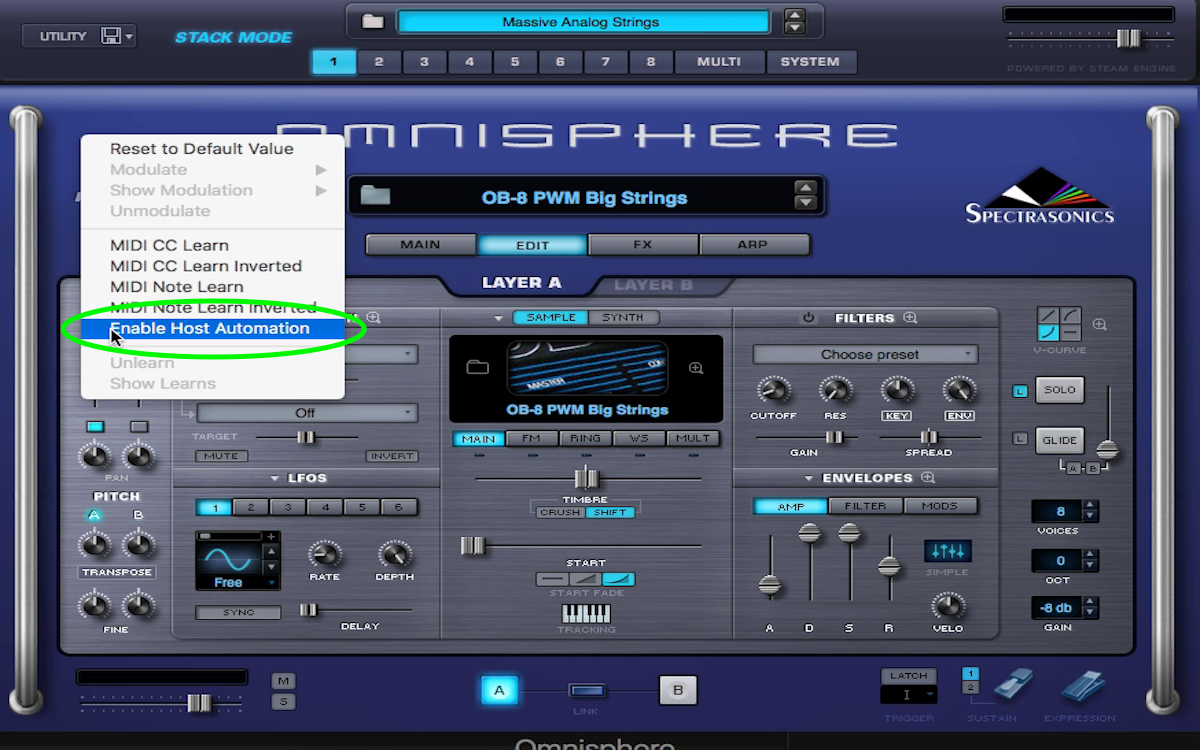
Task: Open the modulation Off dropdown
Action: [x=307, y=413]
